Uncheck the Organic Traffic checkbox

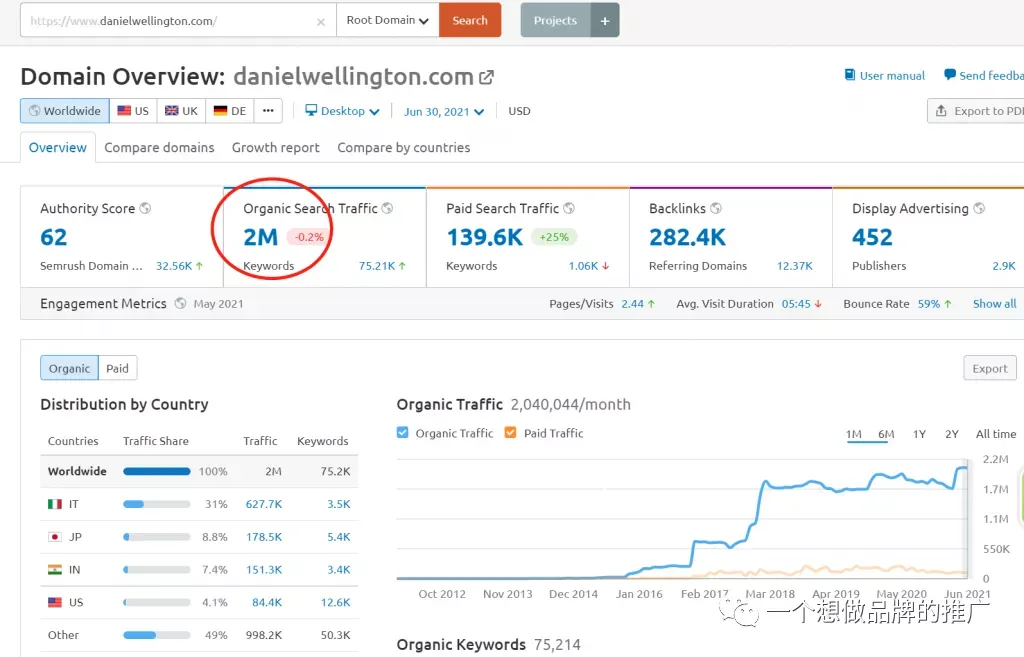point(402,432)
